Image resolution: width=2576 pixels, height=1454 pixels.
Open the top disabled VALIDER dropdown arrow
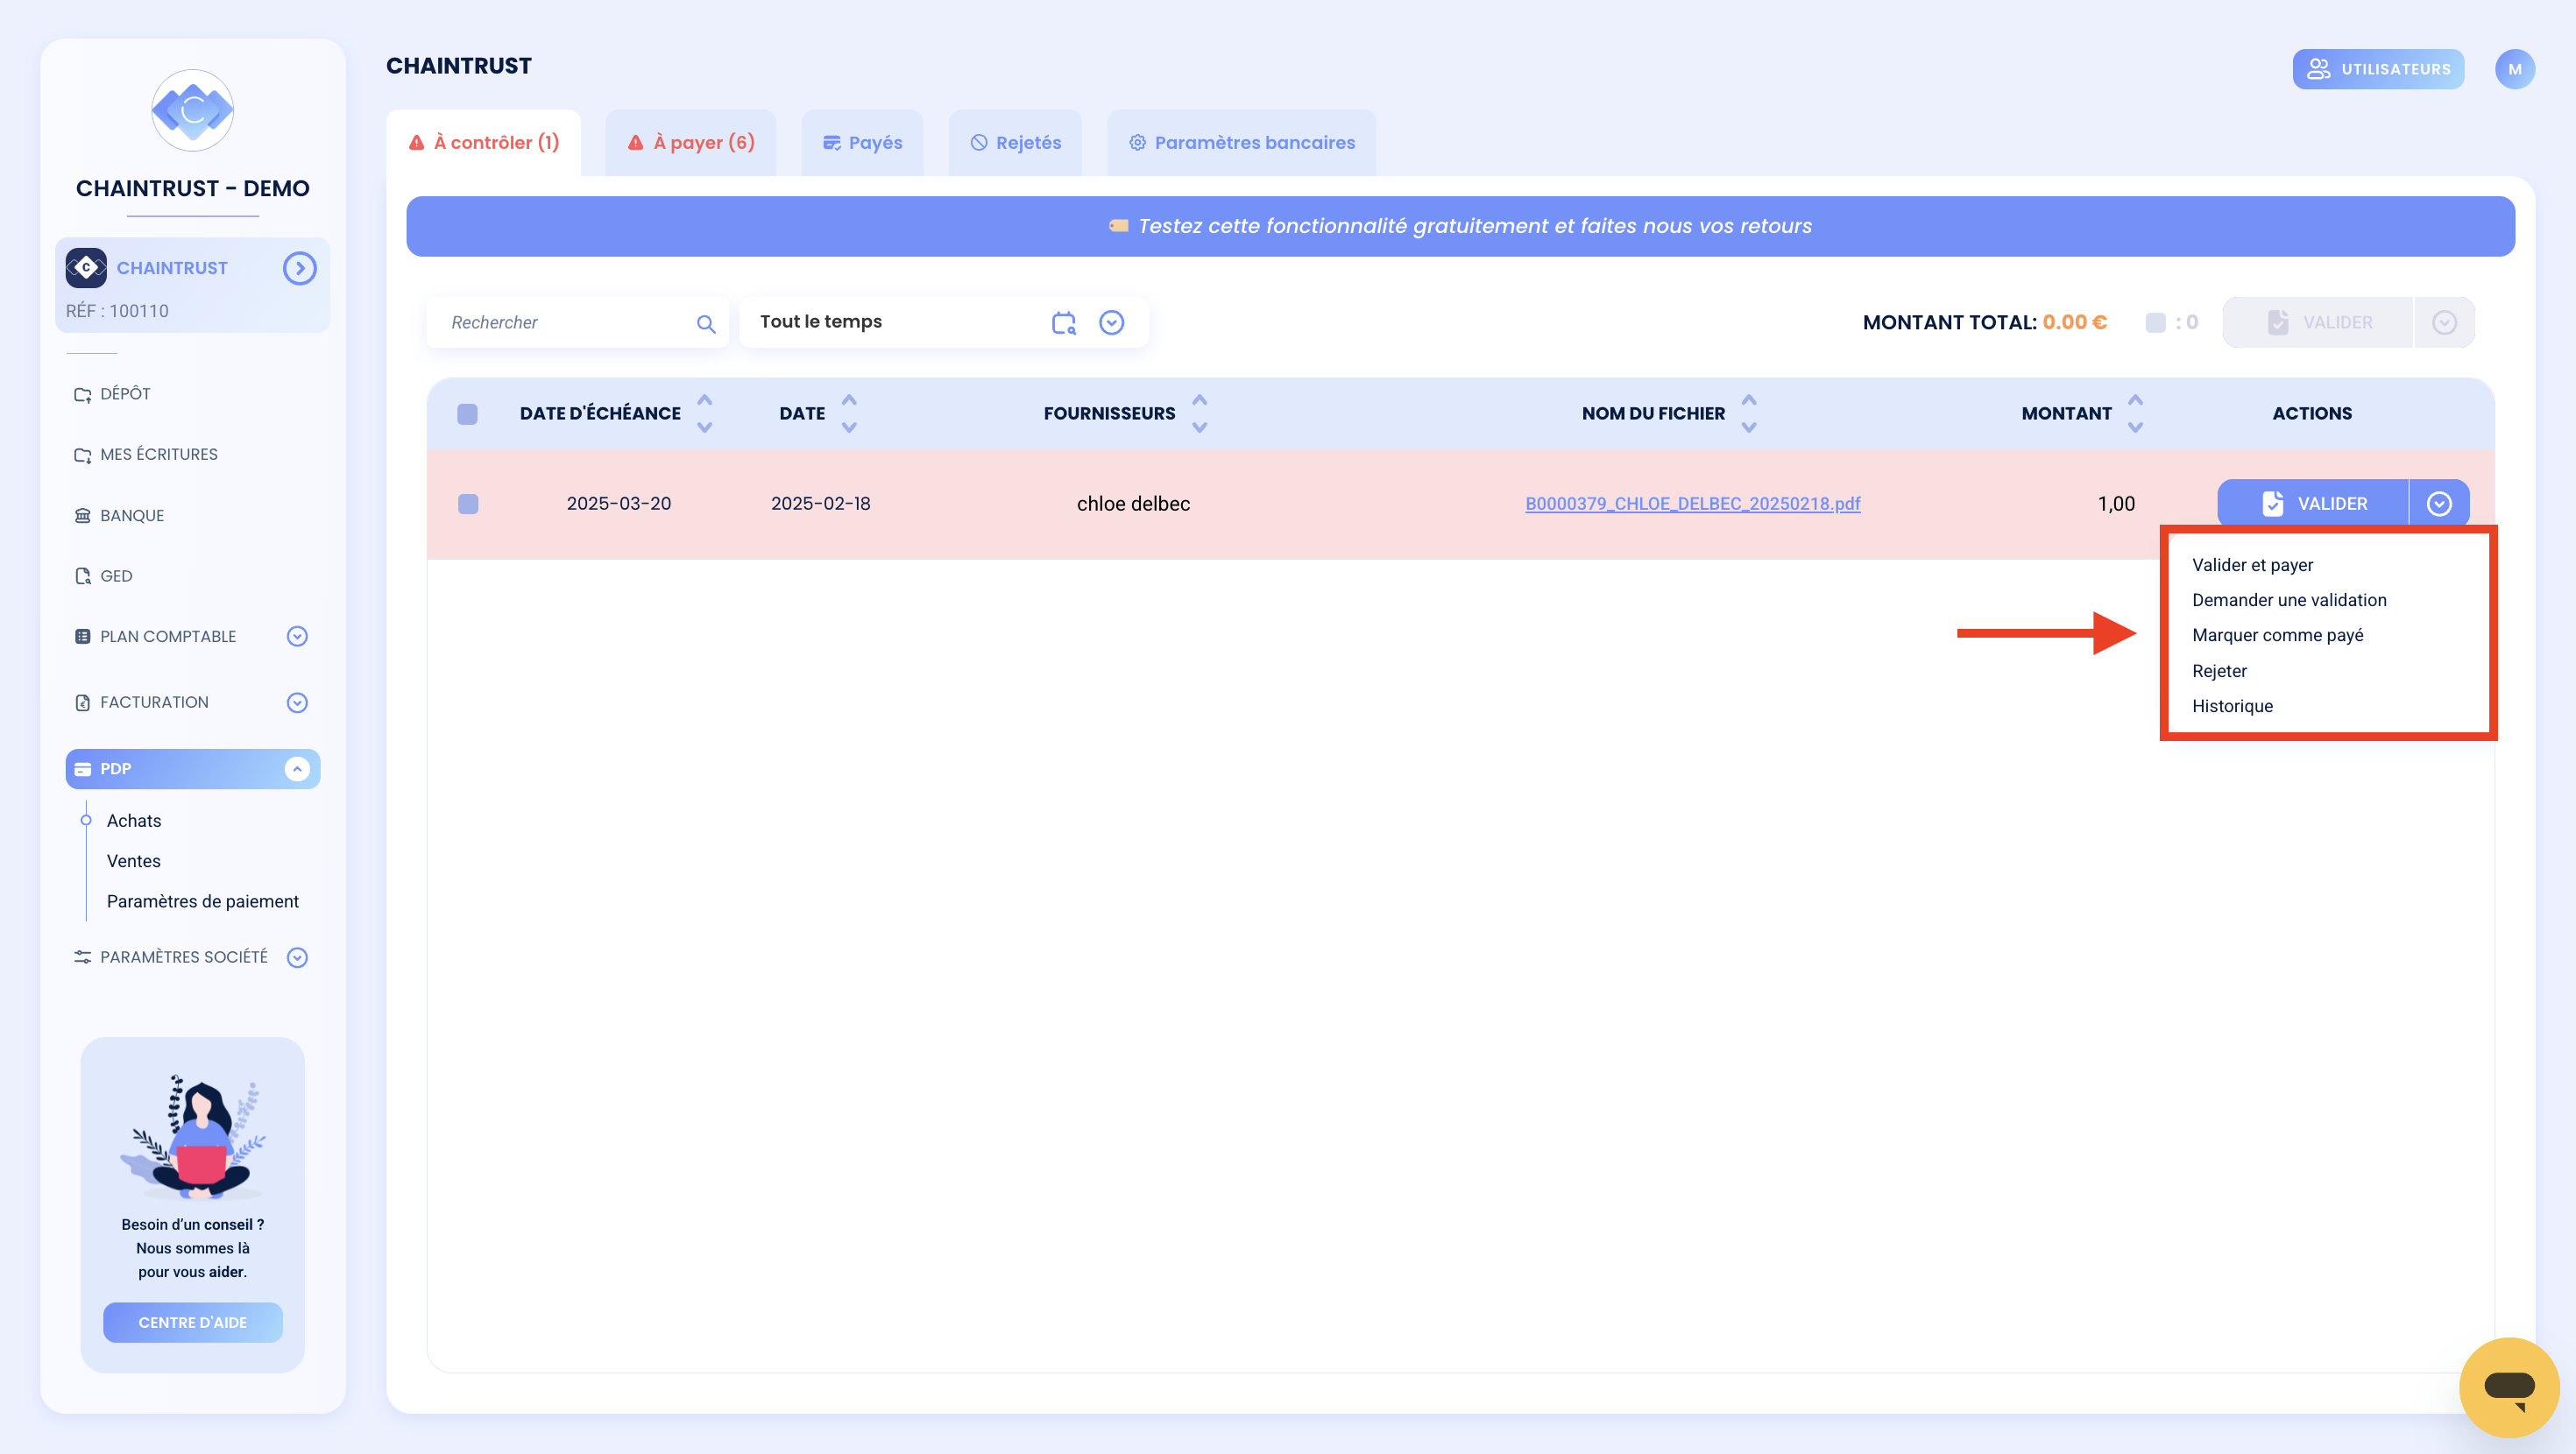(2444, 322)
